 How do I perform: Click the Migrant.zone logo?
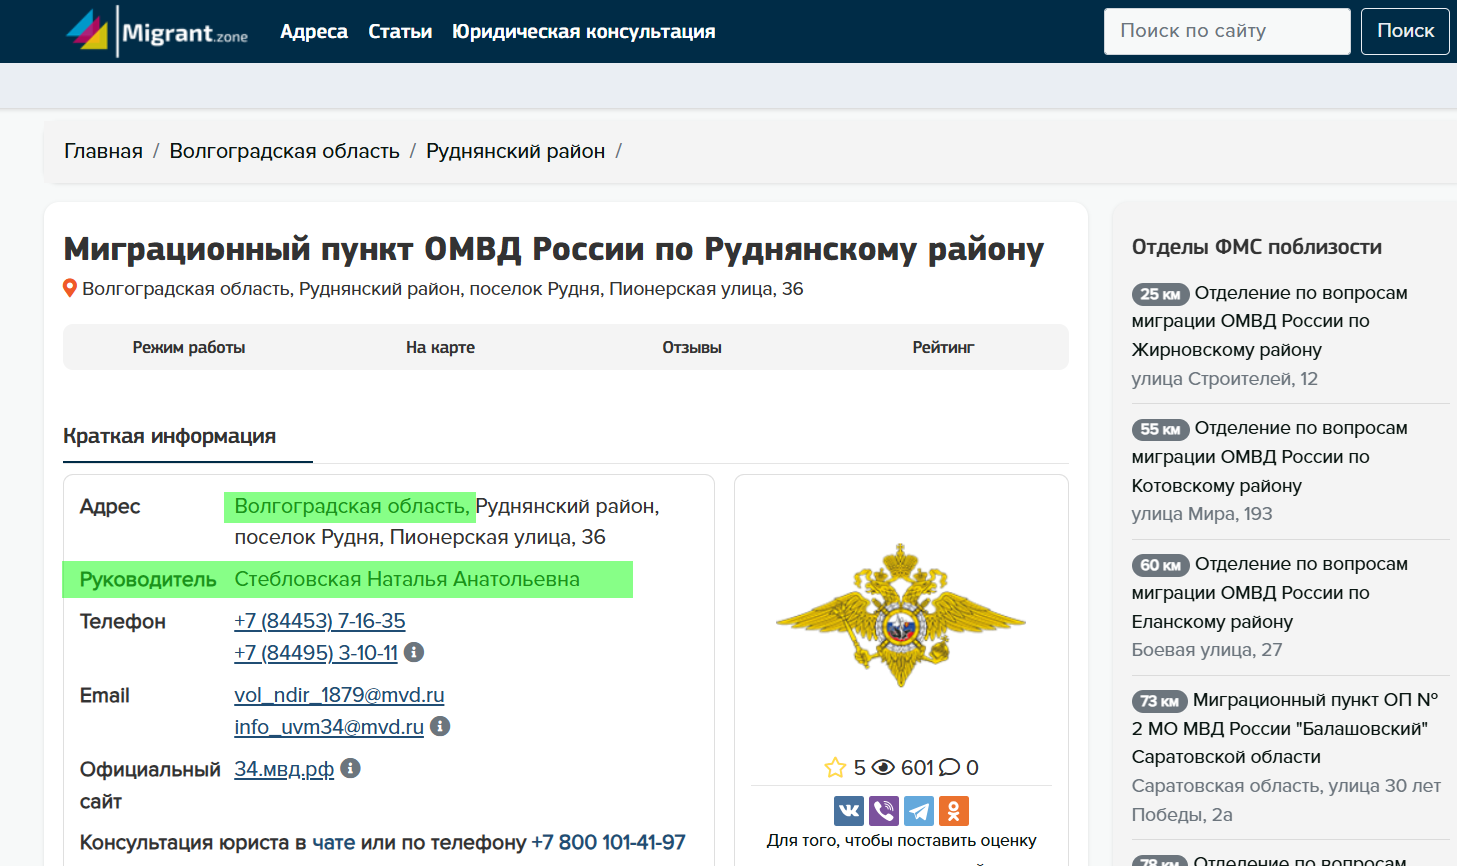pos(155,30)
